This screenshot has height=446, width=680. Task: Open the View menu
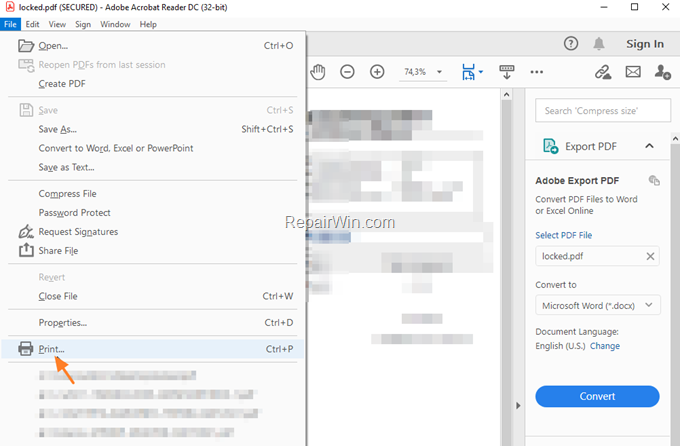pyautogui.click(x=57, y=24)
